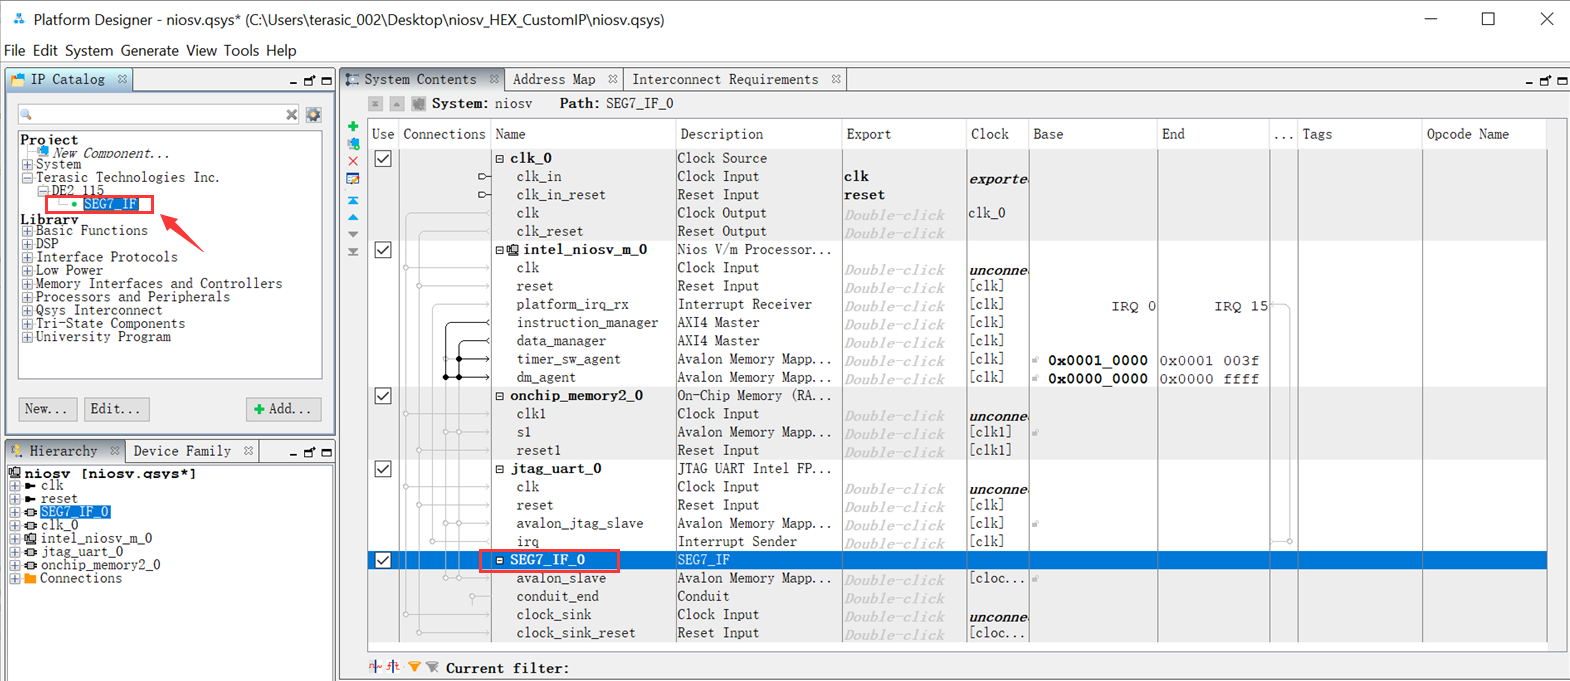Uncheck the Use checkbox for onchip_memory2_0
Viewport: 1570px width, 681px height.
point(383,396)
